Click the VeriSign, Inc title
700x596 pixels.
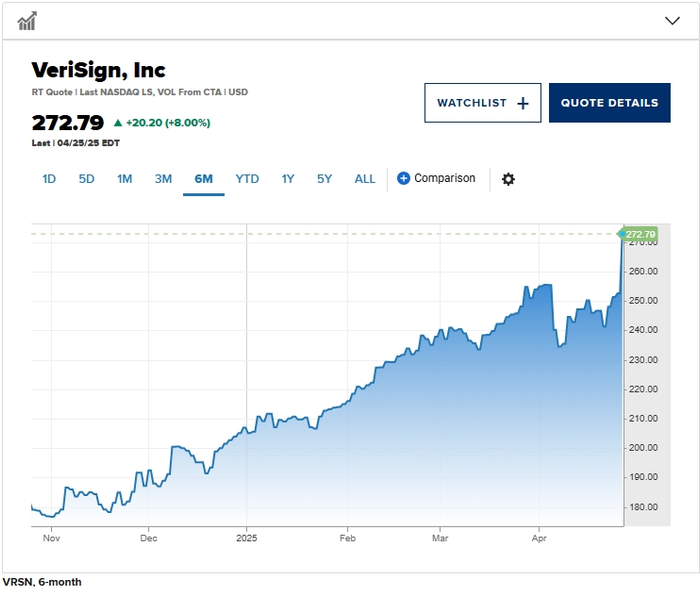coord(99,70)
